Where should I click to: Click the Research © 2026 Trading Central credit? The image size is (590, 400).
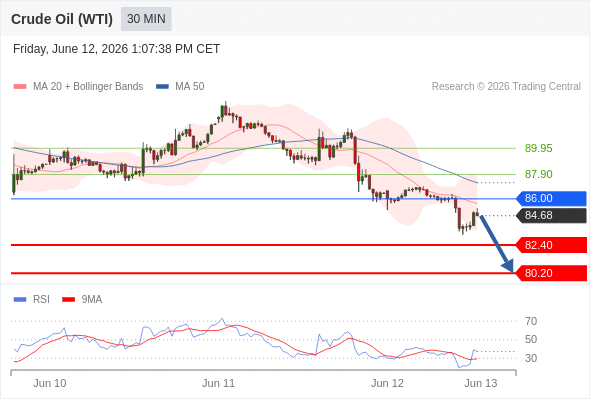pyautogui.click(x=506, y=87)
